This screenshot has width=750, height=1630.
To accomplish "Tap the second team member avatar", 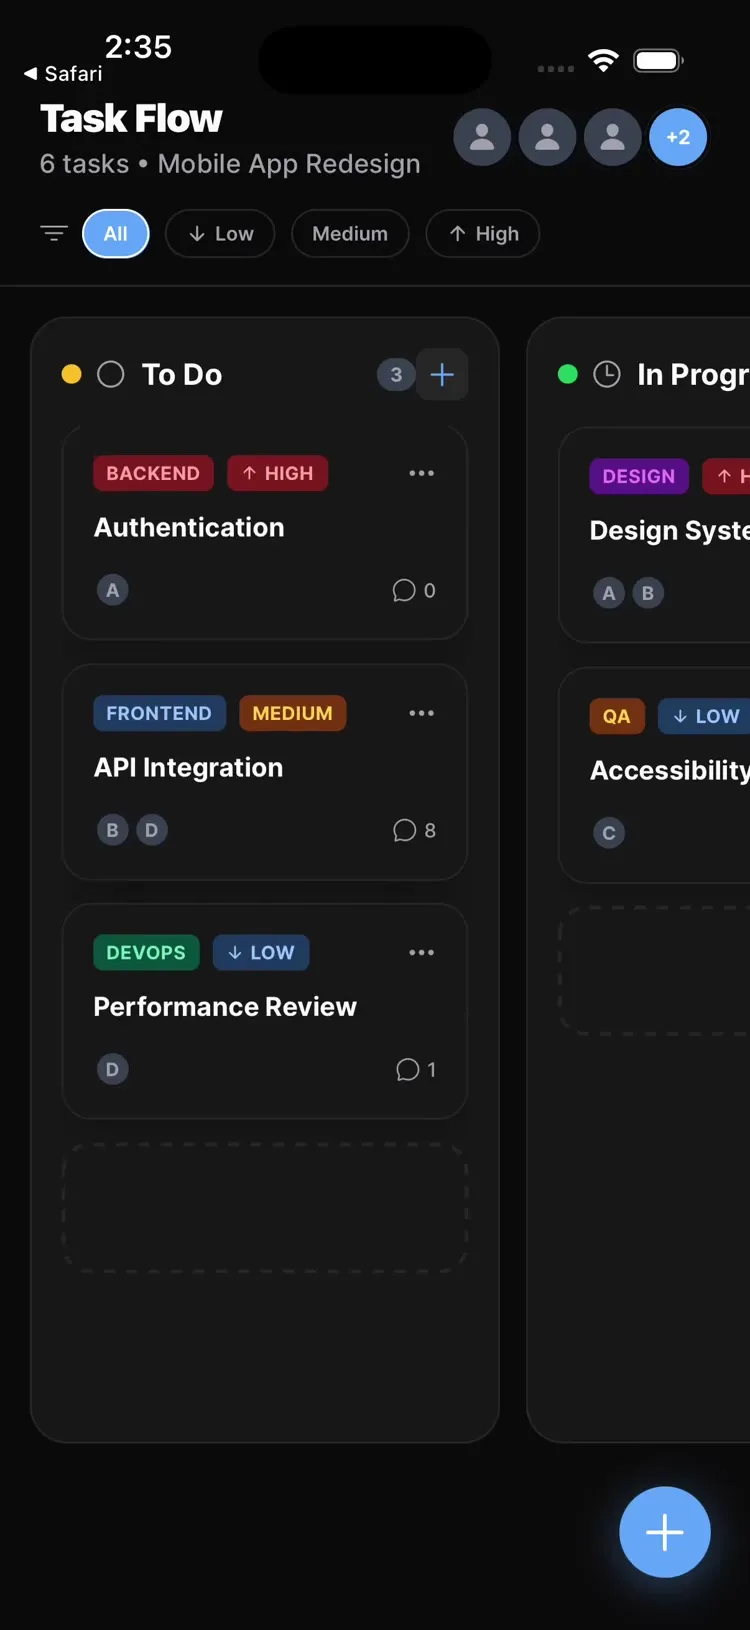I will pyautogui.click(x=547, y=137).
